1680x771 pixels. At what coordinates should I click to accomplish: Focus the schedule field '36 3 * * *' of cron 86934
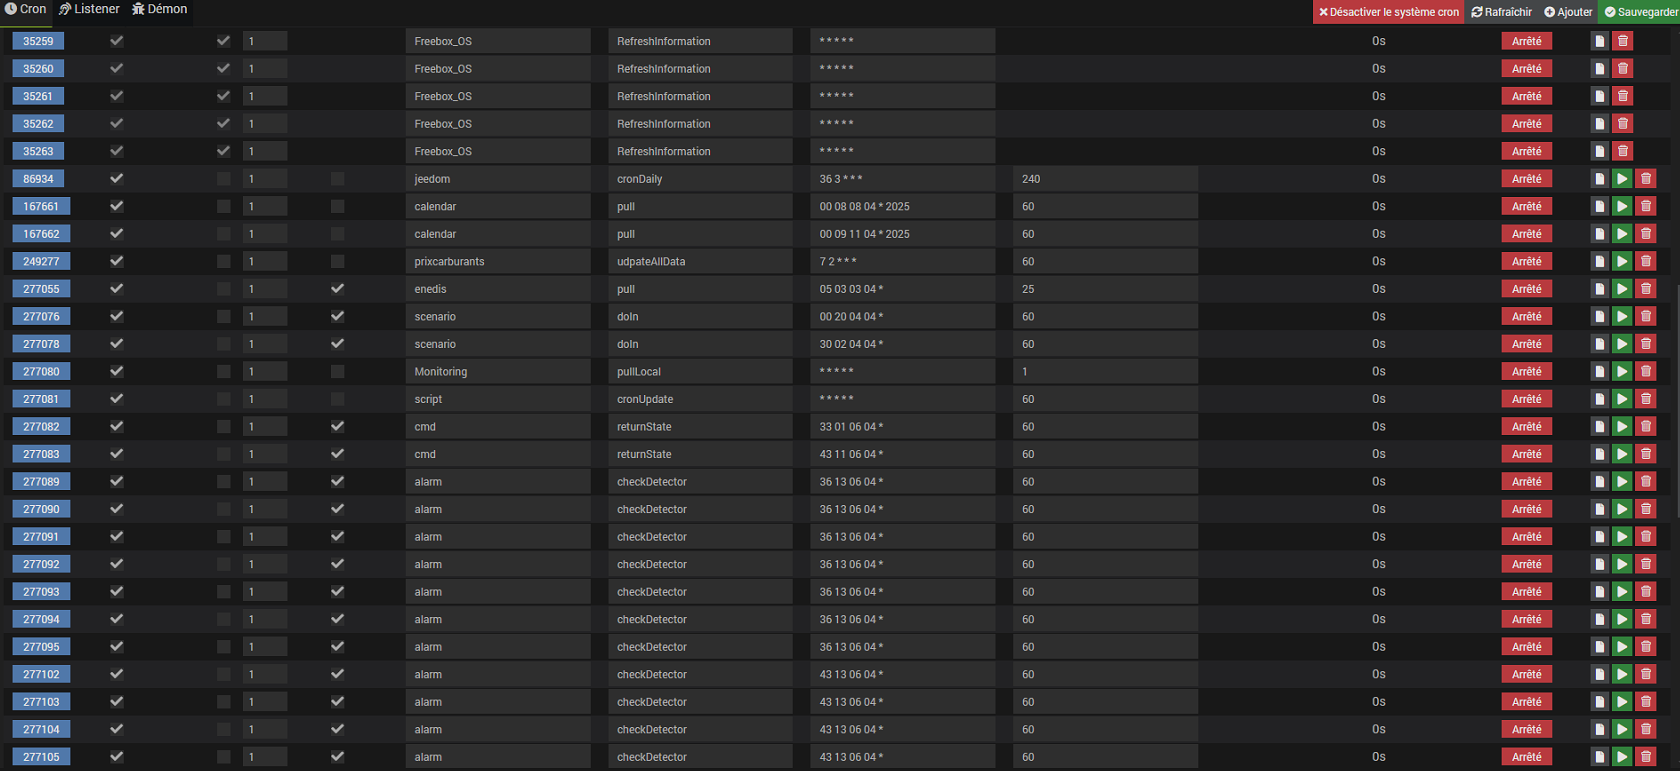tap(902, 179)
